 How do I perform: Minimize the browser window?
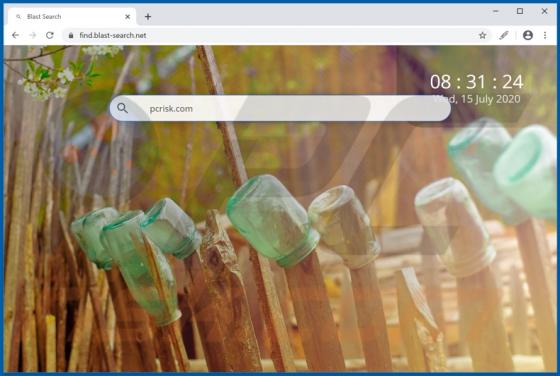pos(496,11)
